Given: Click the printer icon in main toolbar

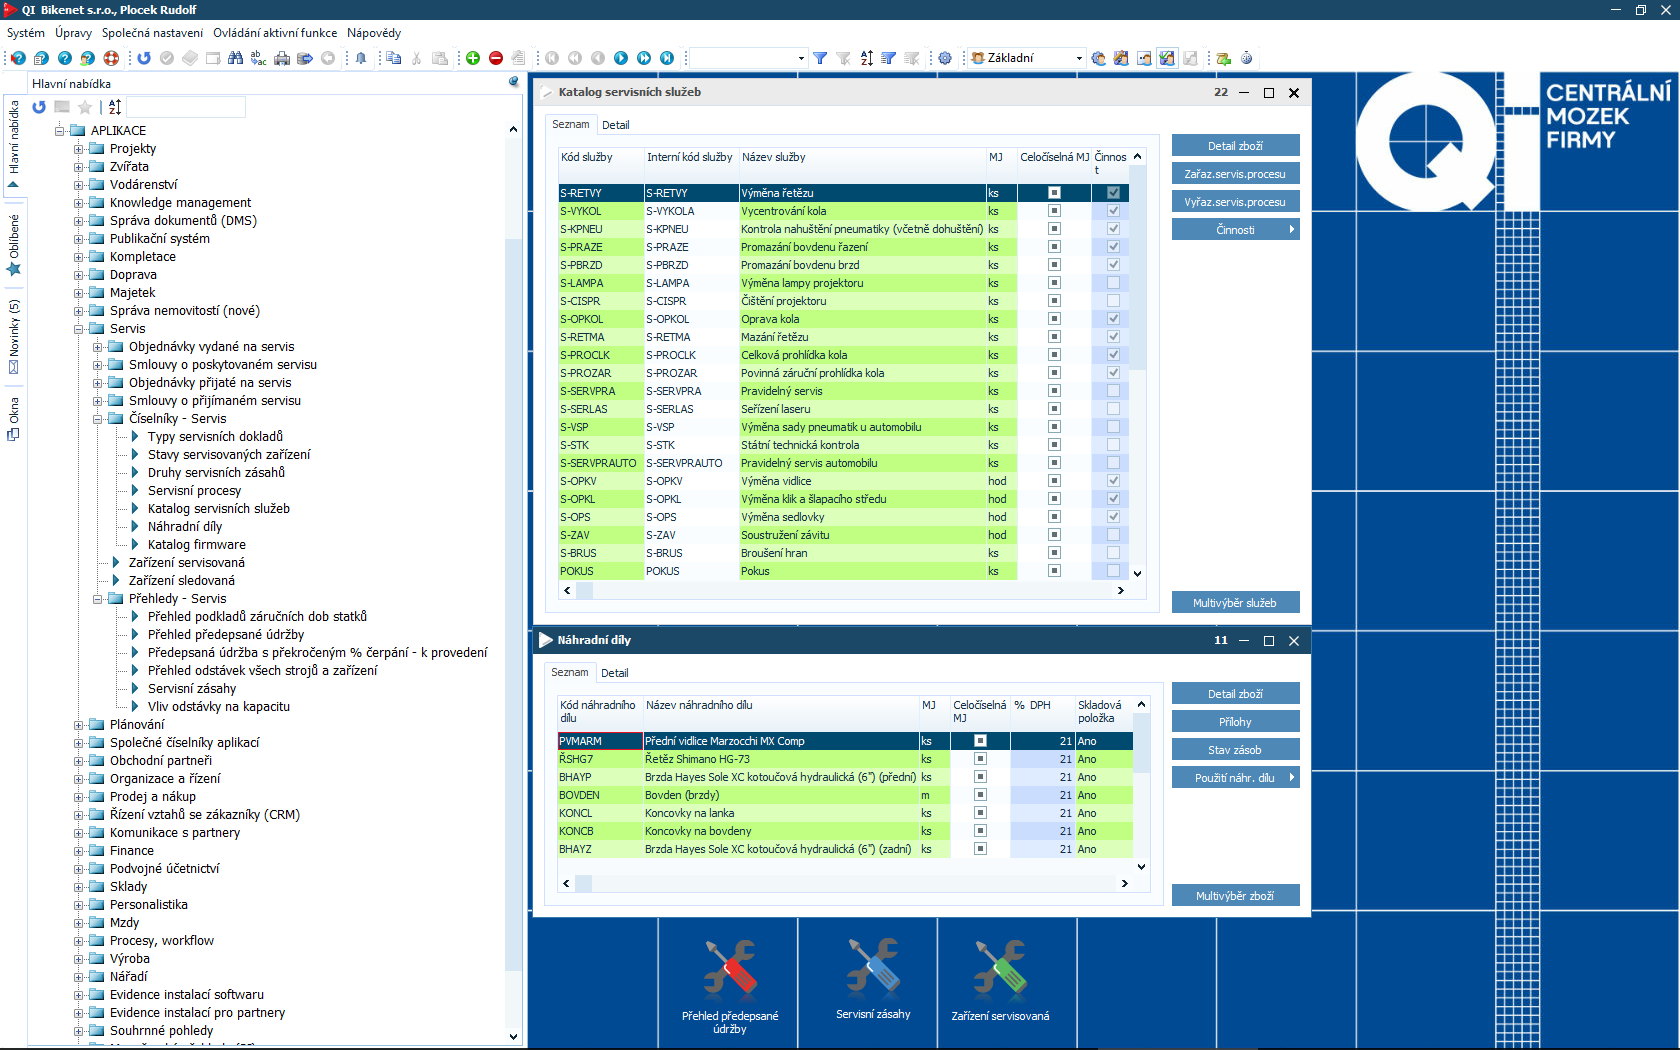Looking at the screenshot, I should pyautogui.click(x=282, y=58).
